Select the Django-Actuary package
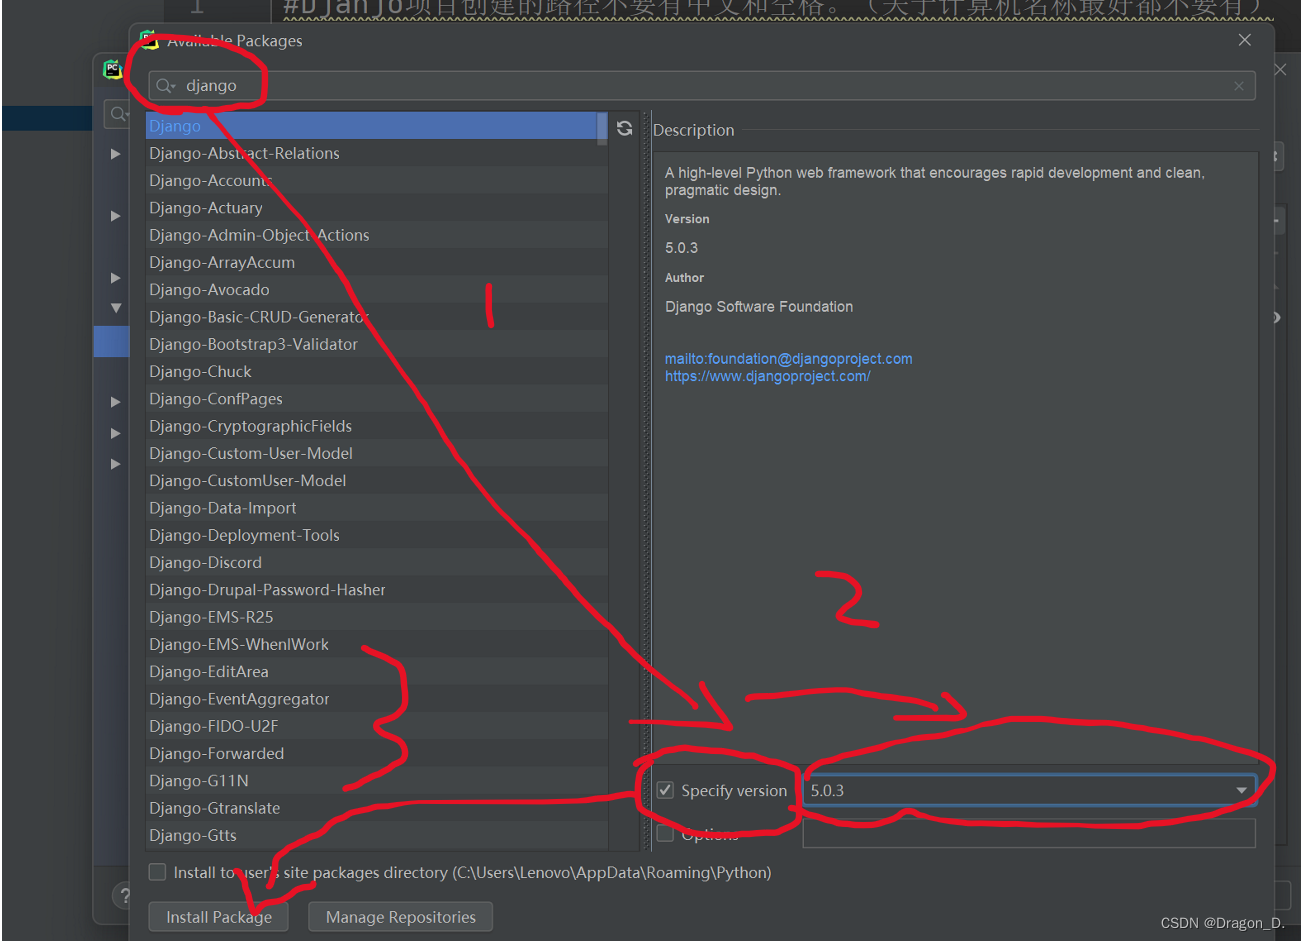The image size is (1301, 941). [377, 208]
